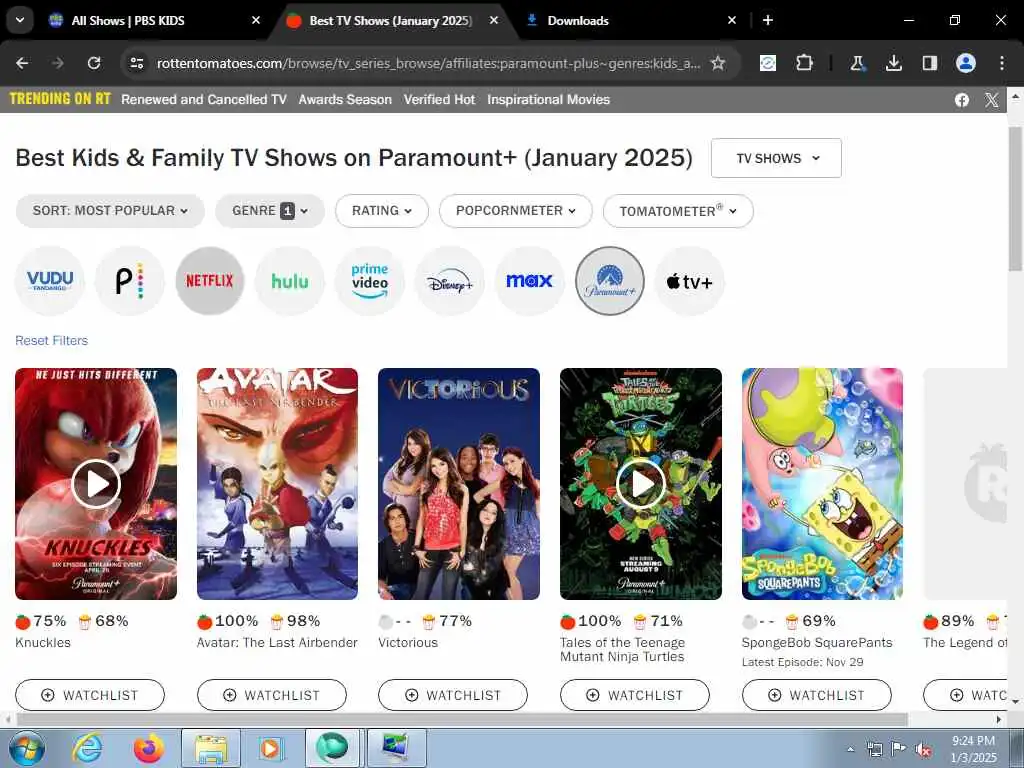Close the All Shows PBS KIDS tab
Screen dimensions: 1024x768
click(x=256, y=20)
